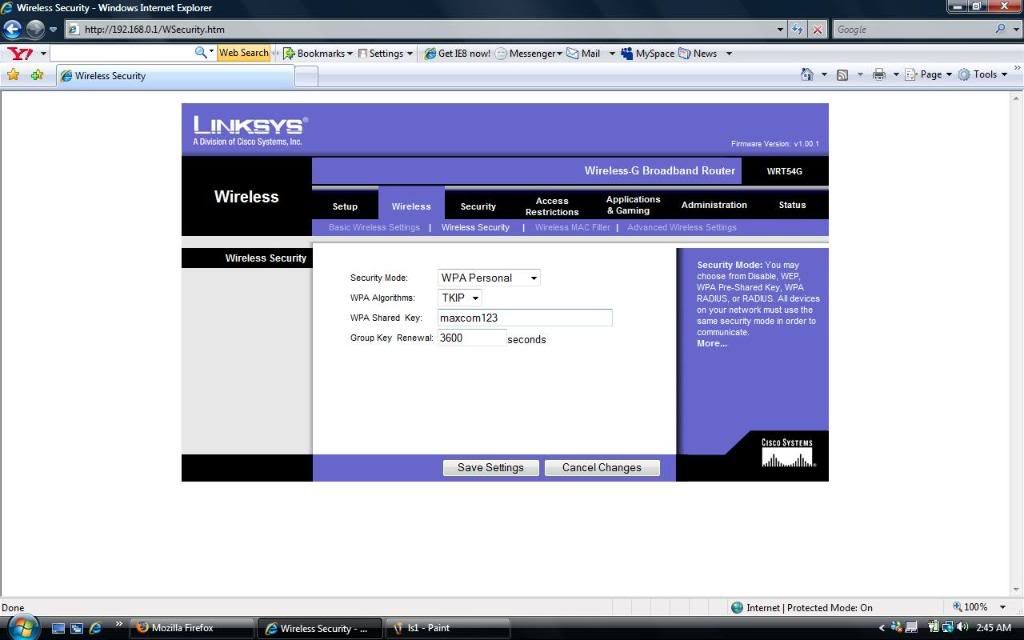Viewport: 1024px width, 640px height.
Task: Go to the Administration tab
Action: 714,205
